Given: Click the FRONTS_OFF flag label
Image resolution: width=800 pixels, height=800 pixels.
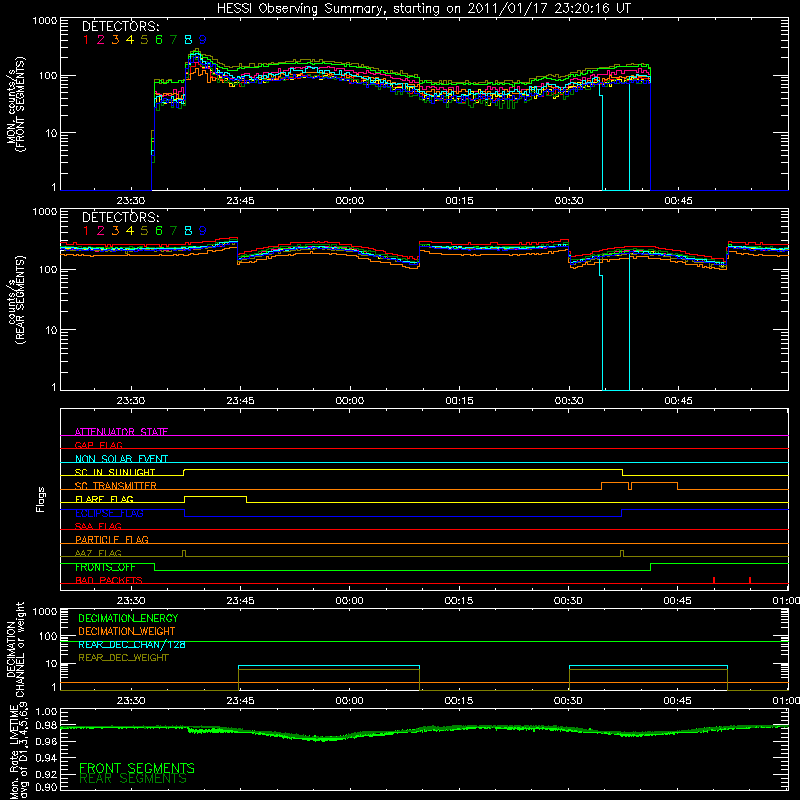Looking at the screenshot, I should point(105,567).
